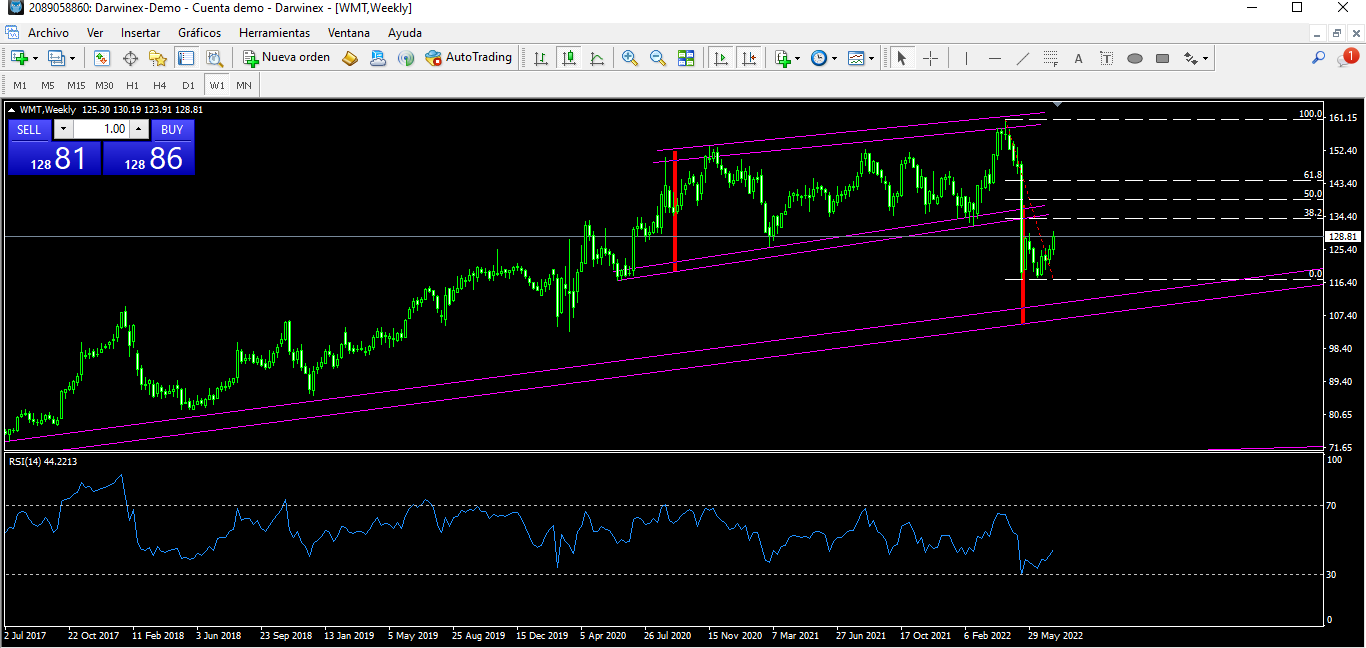The image size is (1366, 648).
Task: Click the Nueva orden button
Action: pyautogui.click(x=286, y=58)
